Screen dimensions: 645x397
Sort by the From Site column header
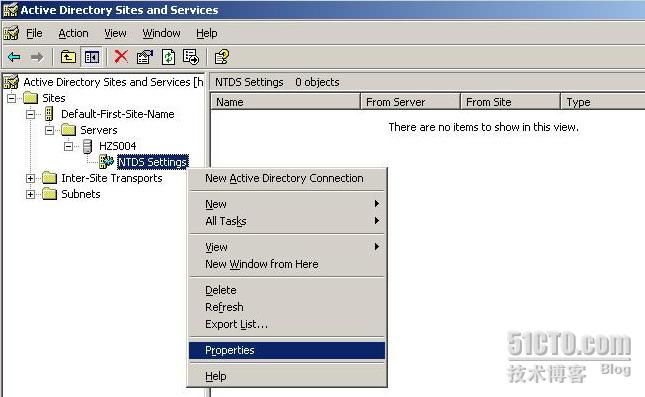(x=510, y=102)
